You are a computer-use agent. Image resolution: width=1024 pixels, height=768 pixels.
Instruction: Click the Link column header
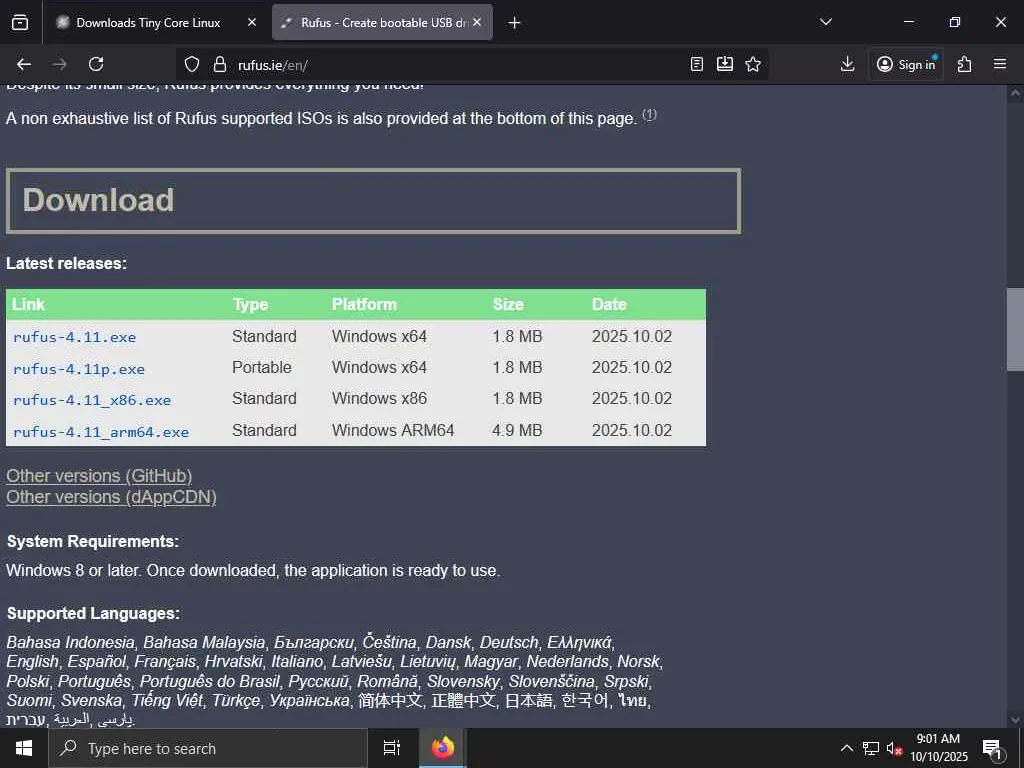[29, 304]
